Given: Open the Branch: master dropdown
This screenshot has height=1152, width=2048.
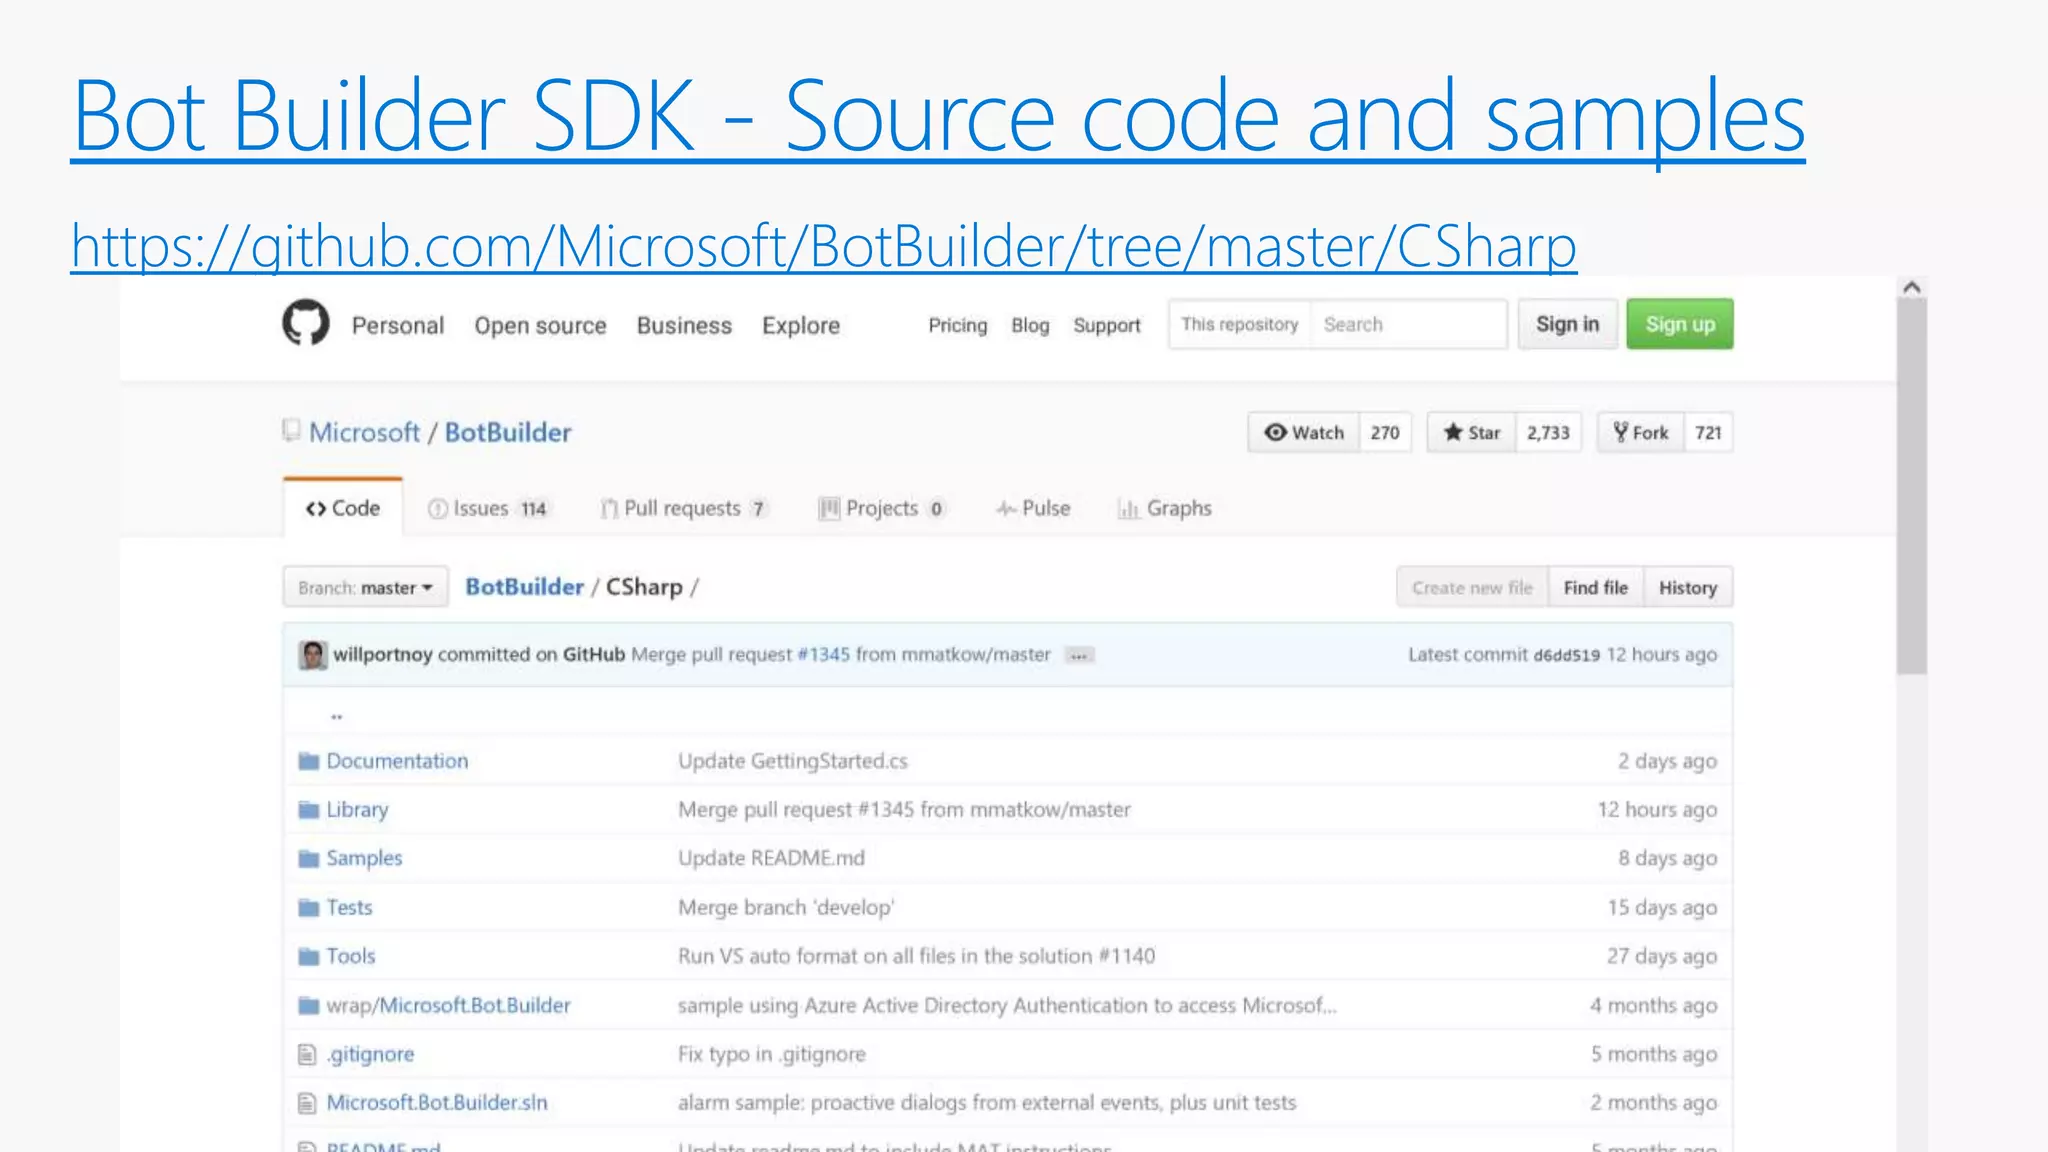Looking at the screenshot, I should click(365, 587).
